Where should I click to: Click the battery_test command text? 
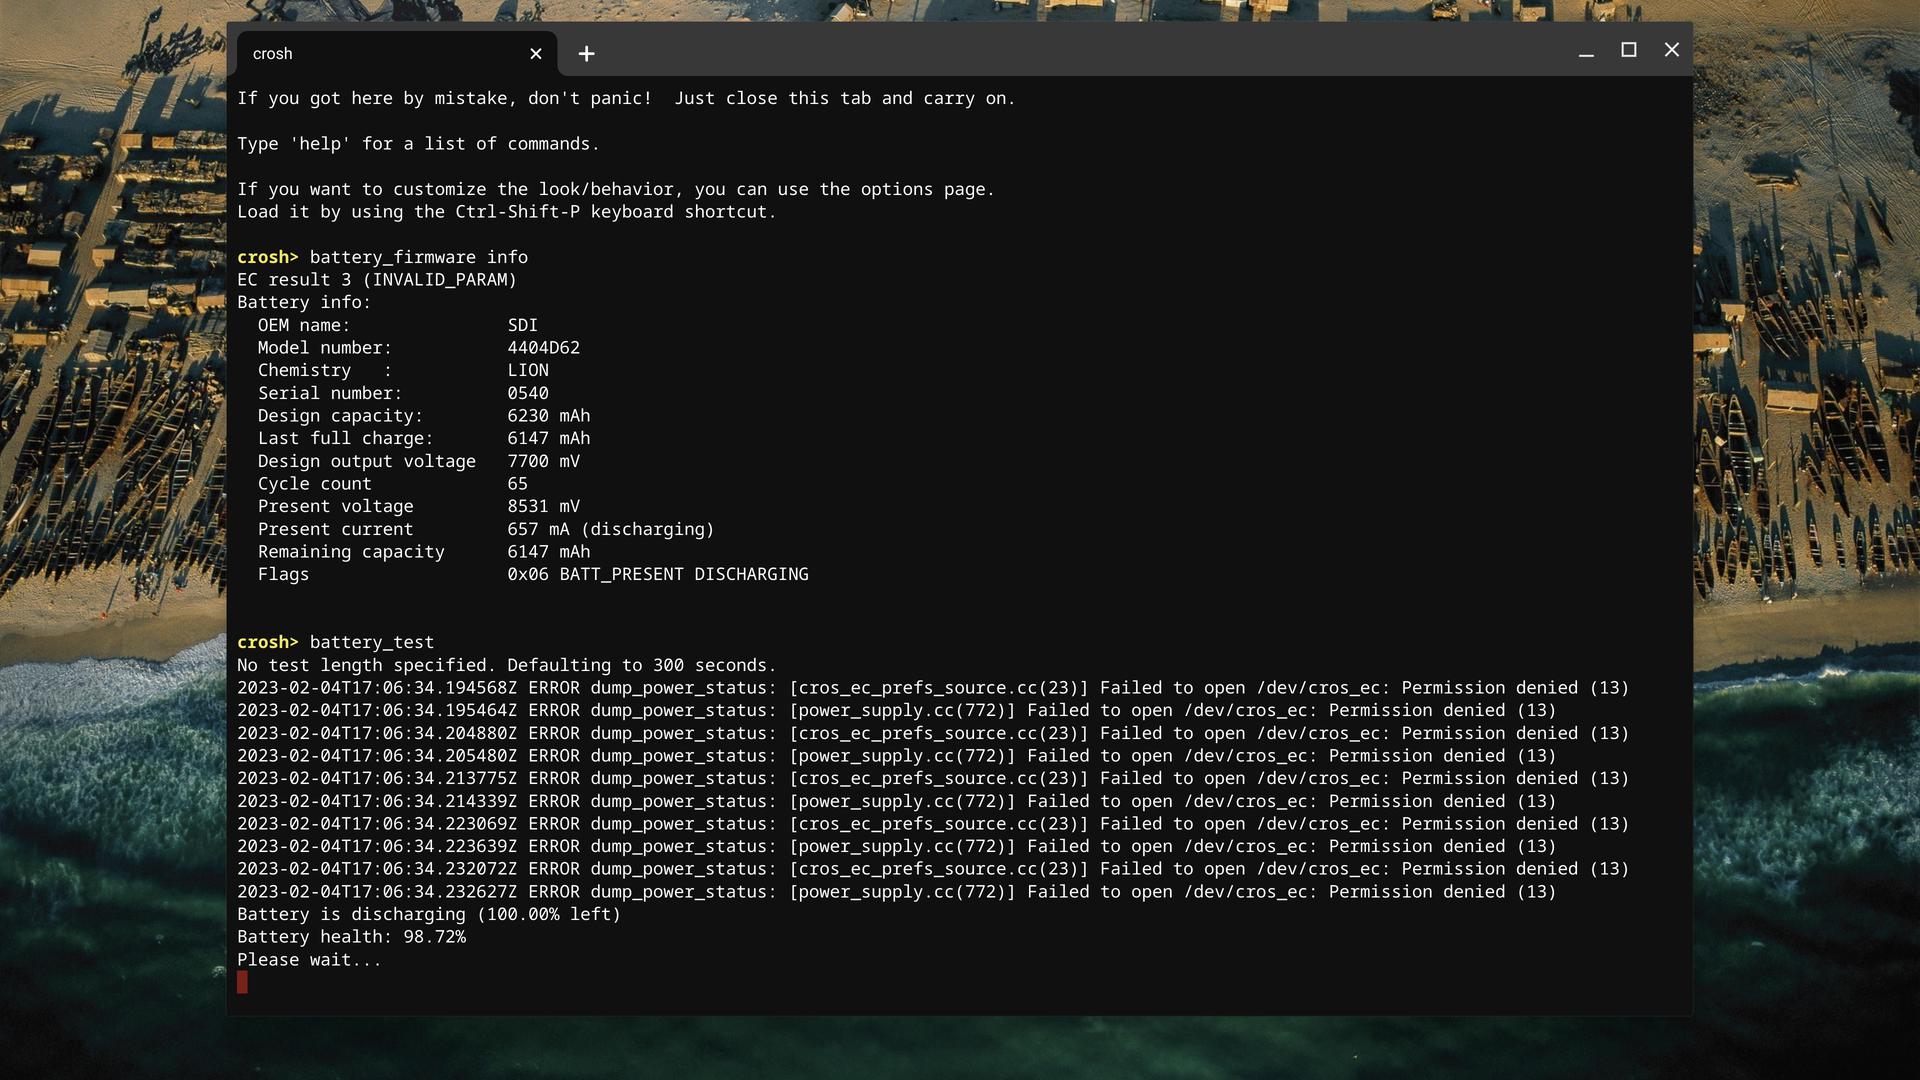[371, 642]
